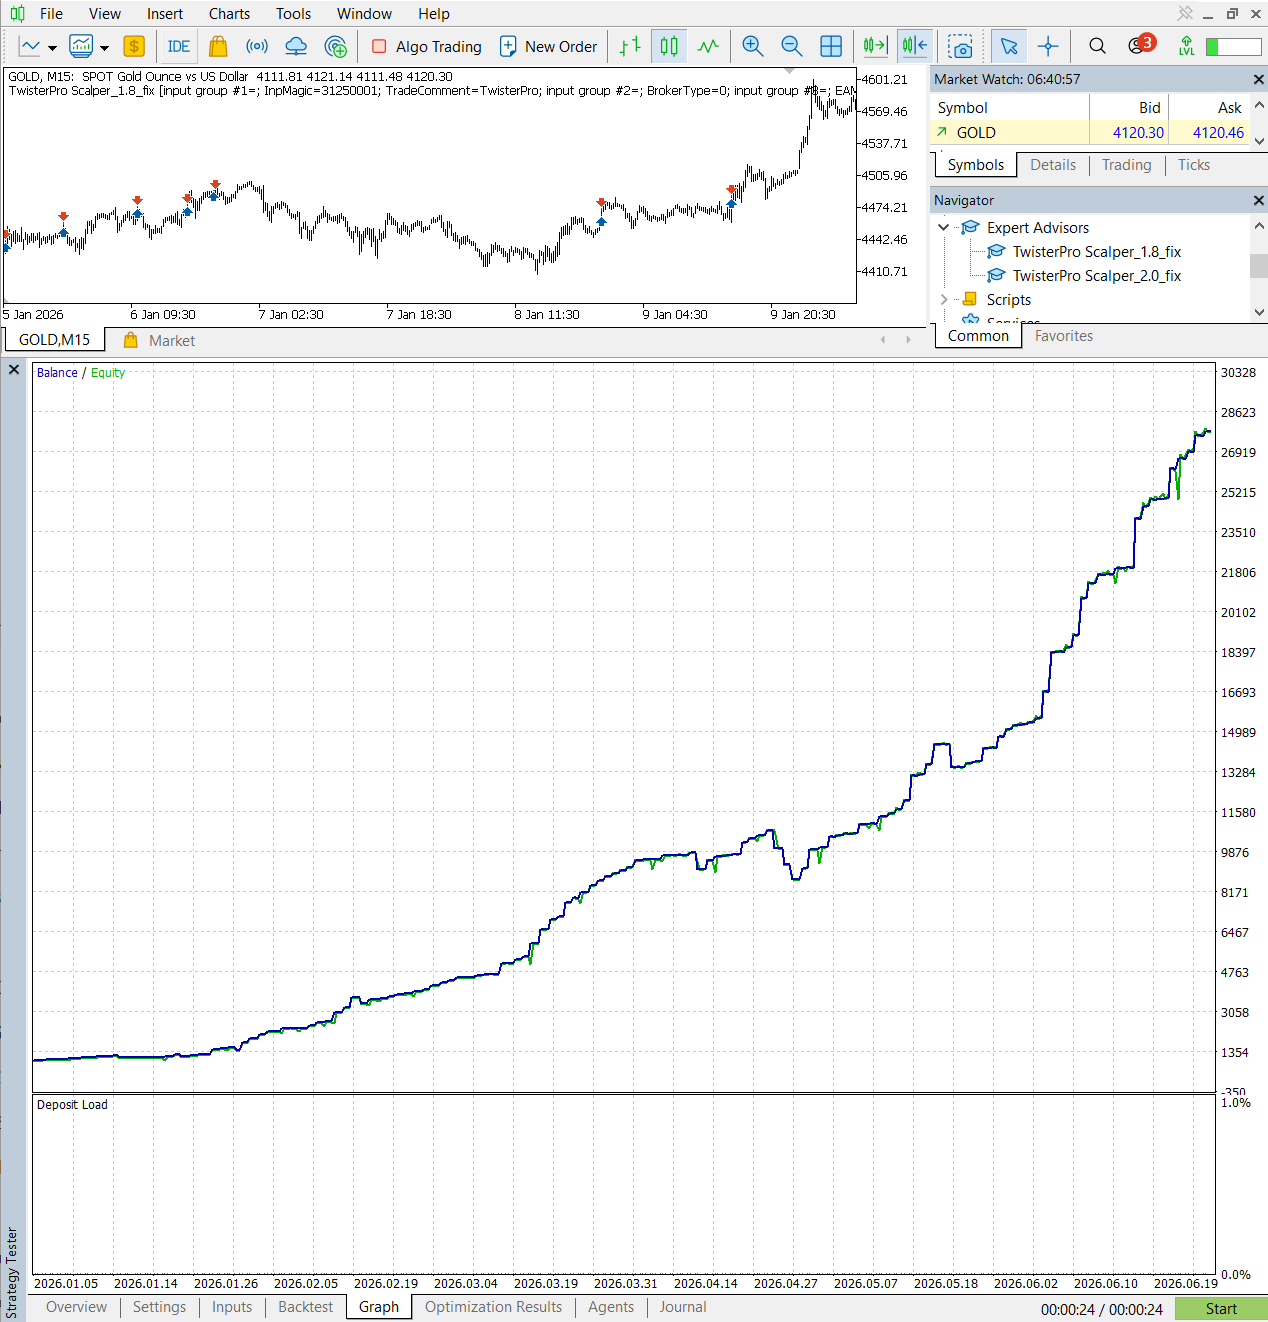The height and width of the screenshot is (1322, 1268).
Task: Expand the Scripts tree node
Action: (x=943, y=300)
